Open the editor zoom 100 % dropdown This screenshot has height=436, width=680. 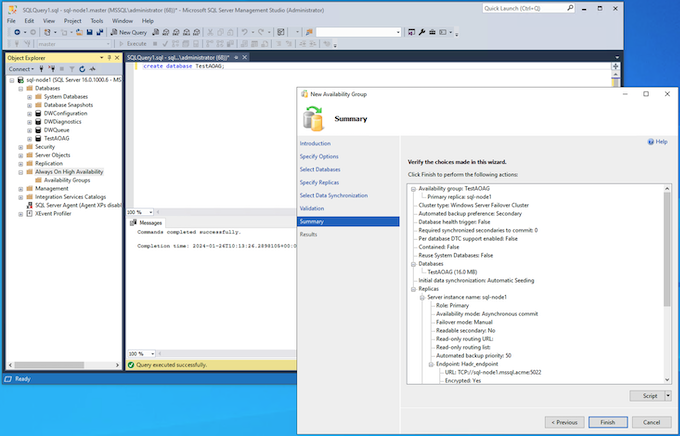pyautogui.click(x=151, y=212)
